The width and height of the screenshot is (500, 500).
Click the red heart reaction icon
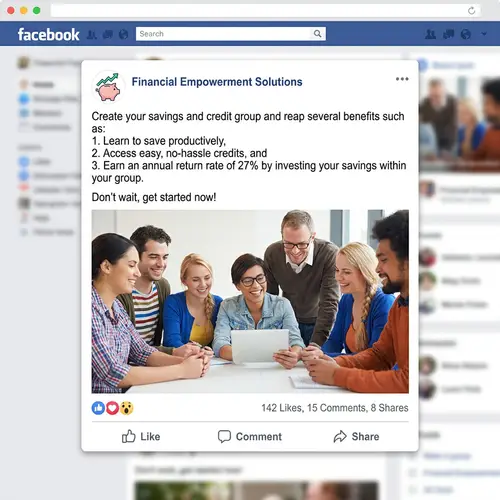pyautogui.click(x=112, y=408)
